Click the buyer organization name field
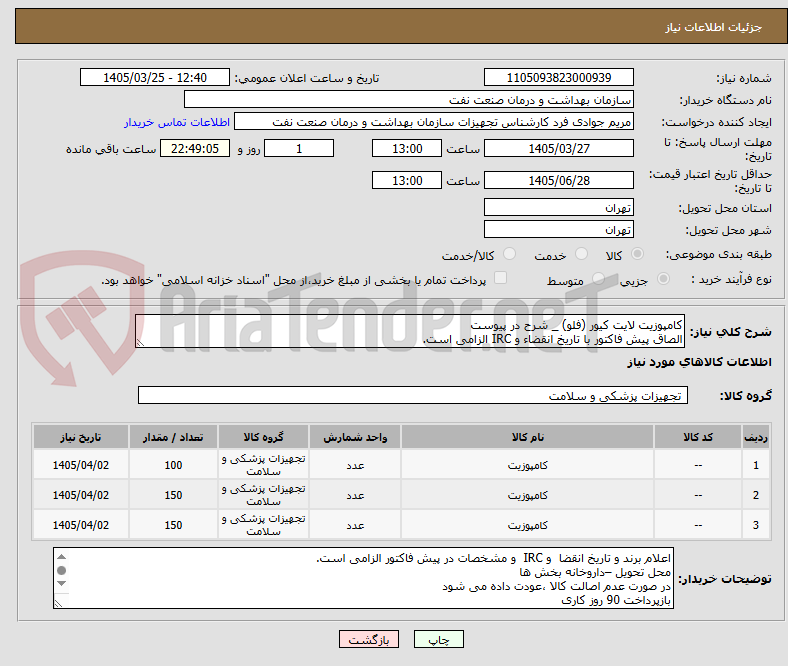This screenshot has height=666, width=788. point(409,100)
